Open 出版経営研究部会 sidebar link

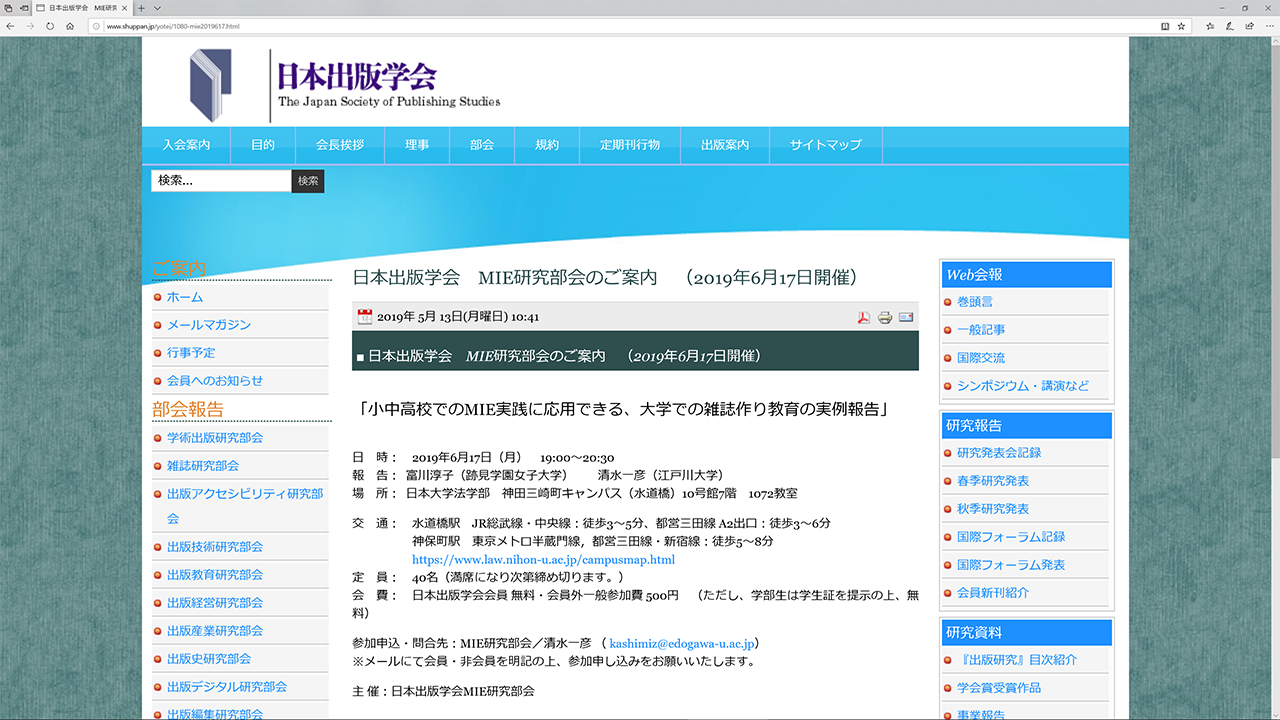point(215,603)
